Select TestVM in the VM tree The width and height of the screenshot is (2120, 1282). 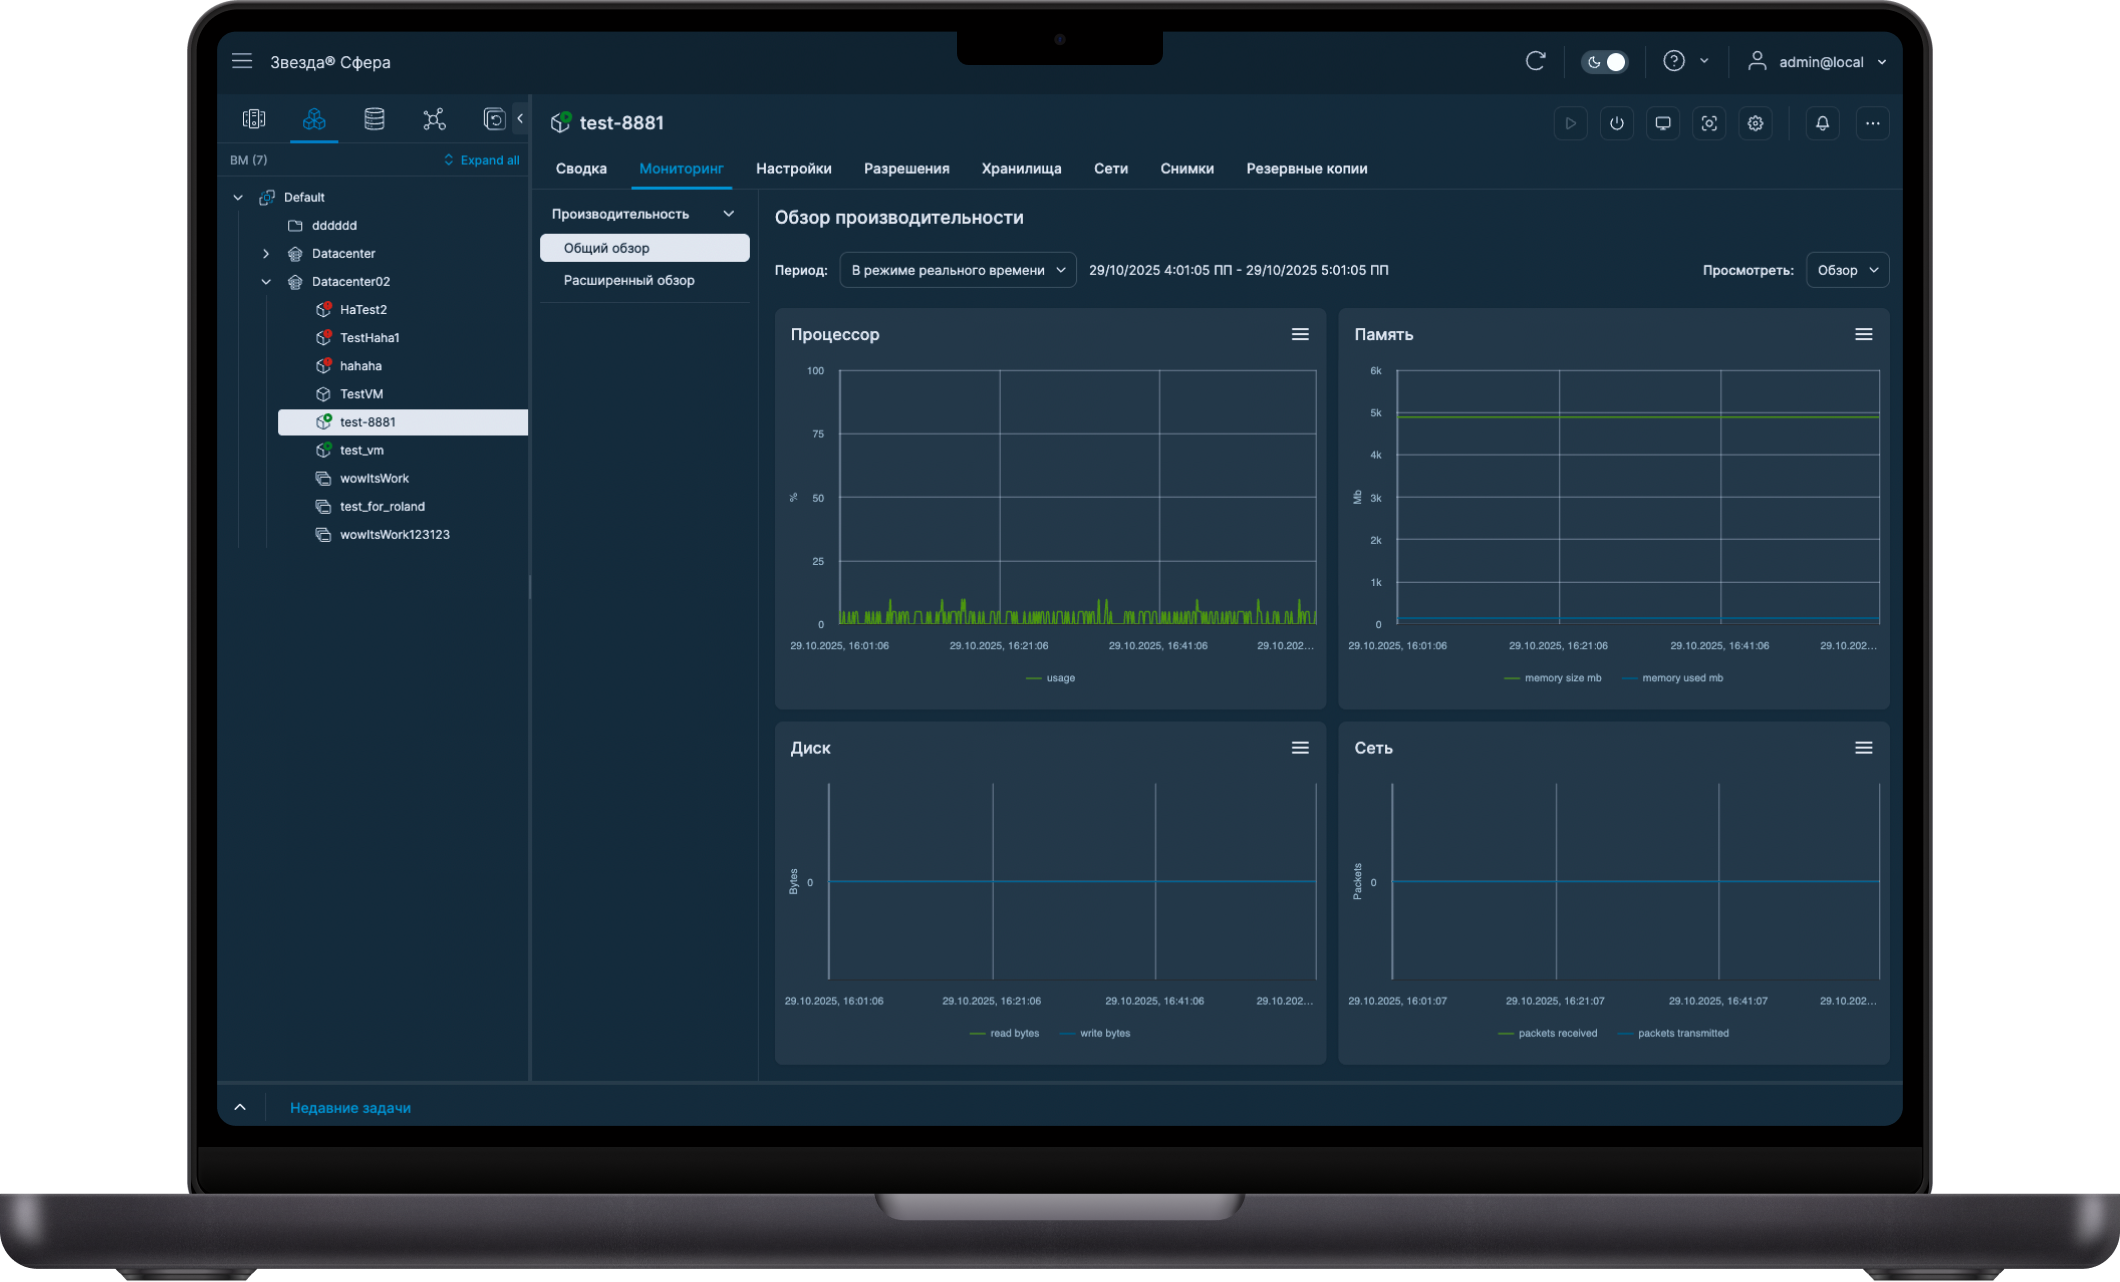(361, 394)
